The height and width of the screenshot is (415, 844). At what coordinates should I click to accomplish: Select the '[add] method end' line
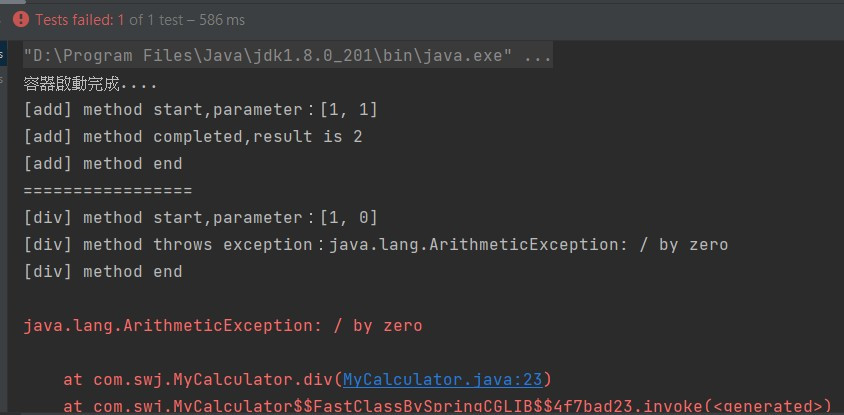click(103, 164)
